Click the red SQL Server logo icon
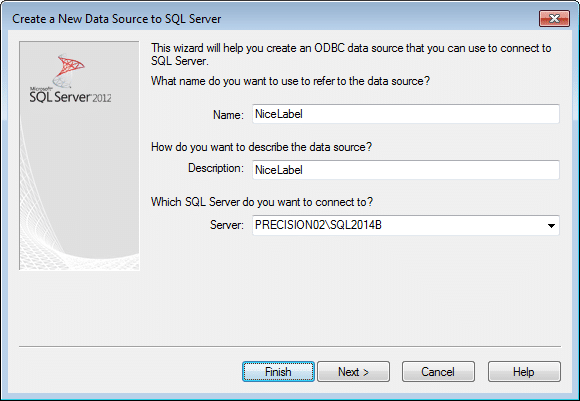Screen dimensions: 580x401 click(69, 69)
